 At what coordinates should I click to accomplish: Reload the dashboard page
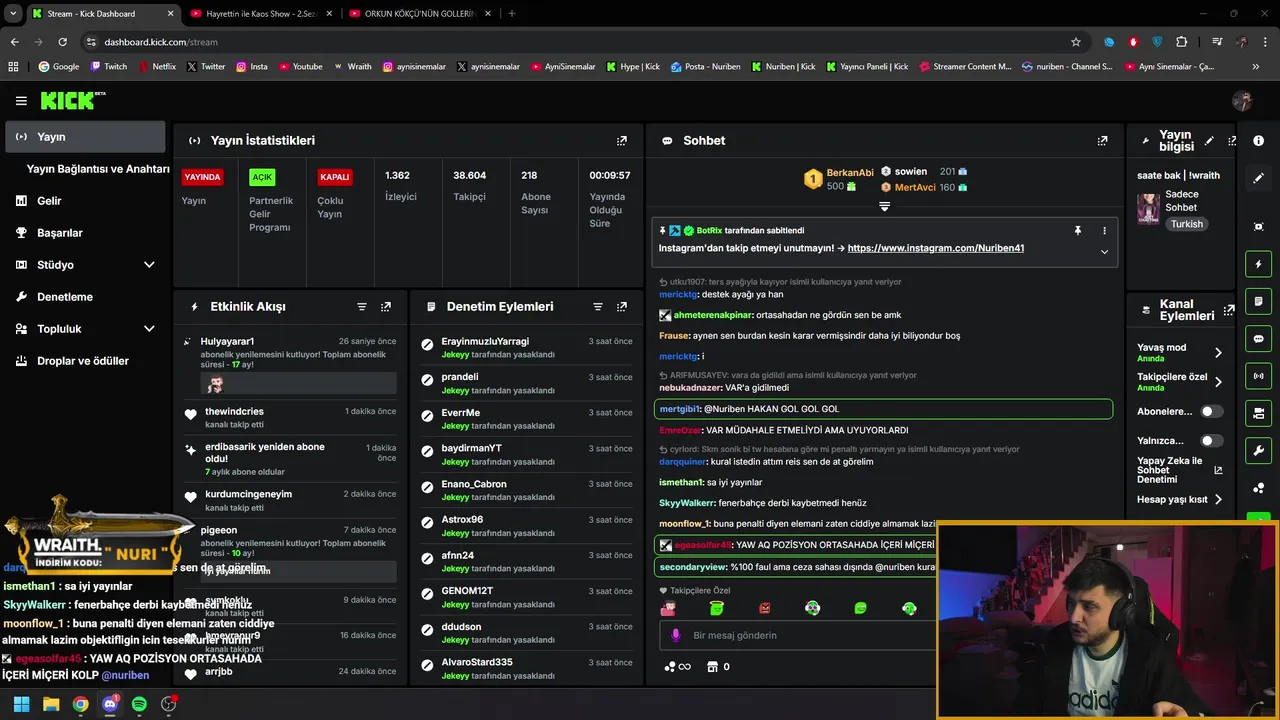(62, 42)
